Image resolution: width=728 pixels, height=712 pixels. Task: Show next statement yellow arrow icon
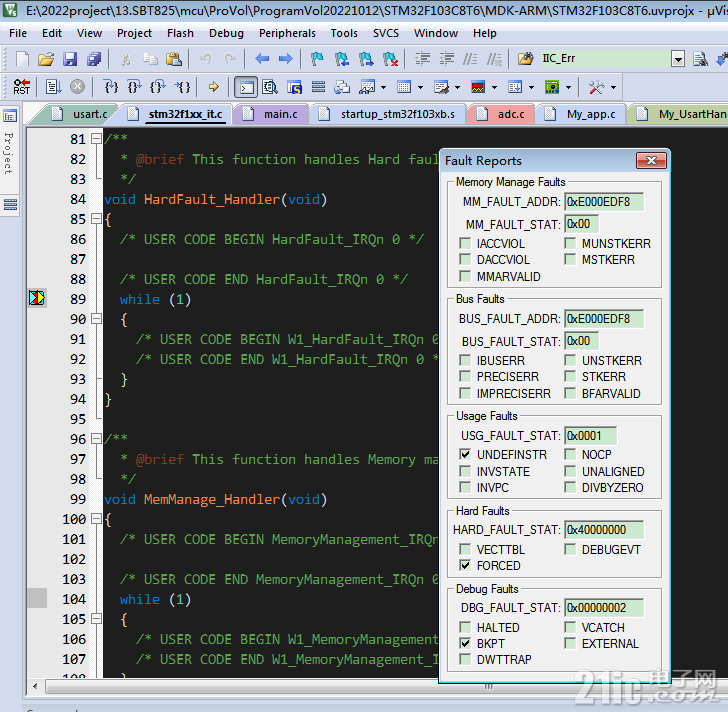pyautogui.click(x=214, y=87)
